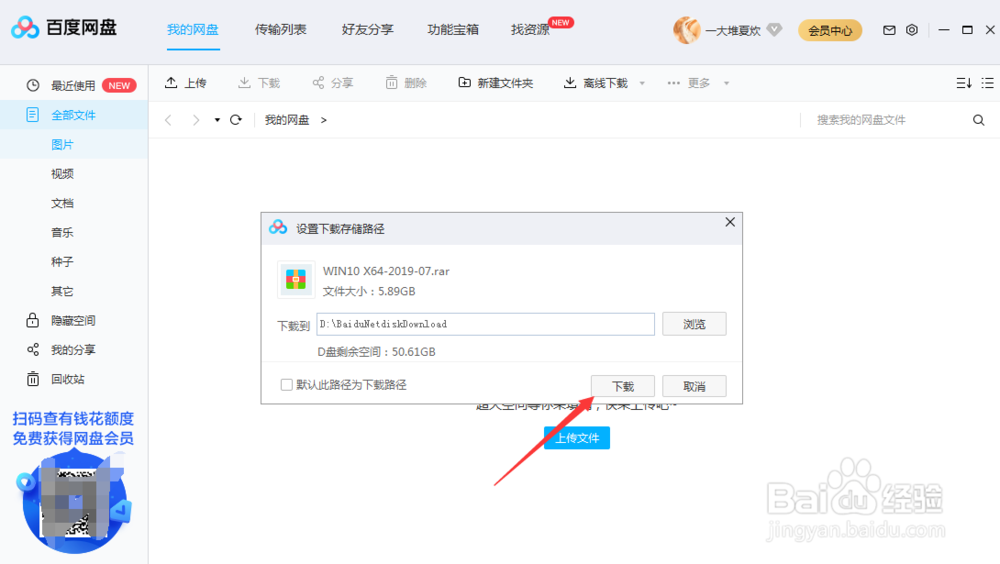
Task: Open the Function Toolbox tab
Action: (453, 29)
